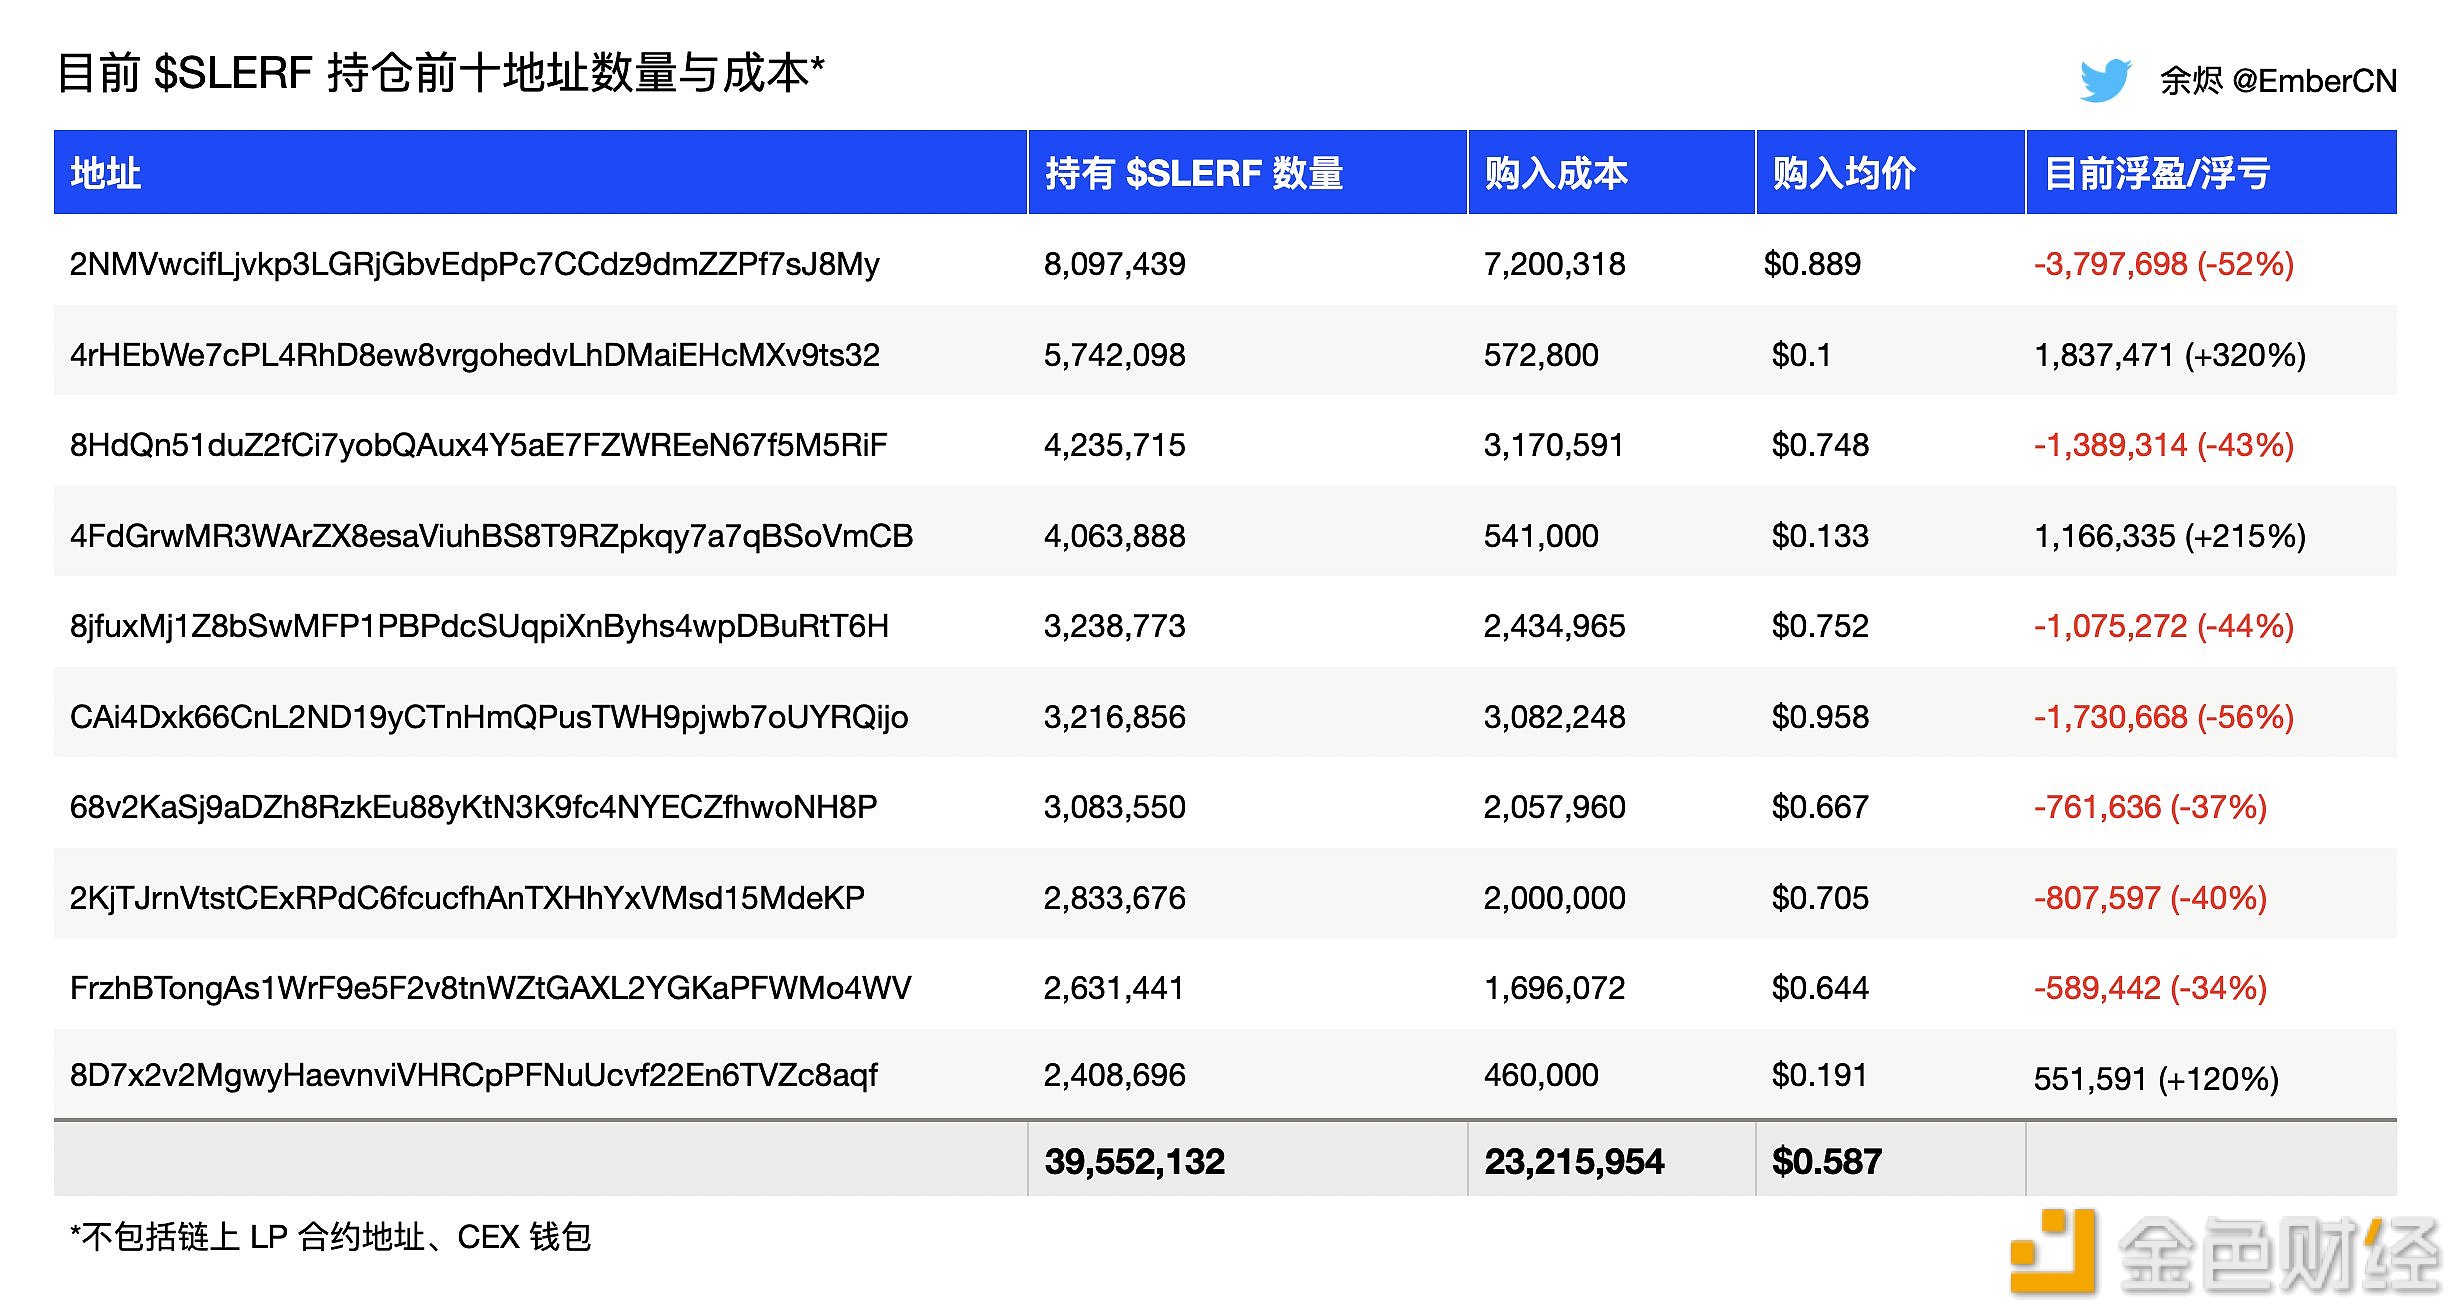The height and width of the screenshot is (1310, 2456).
Task: Click purchase cost 2,000,000
Action: 1555,898
